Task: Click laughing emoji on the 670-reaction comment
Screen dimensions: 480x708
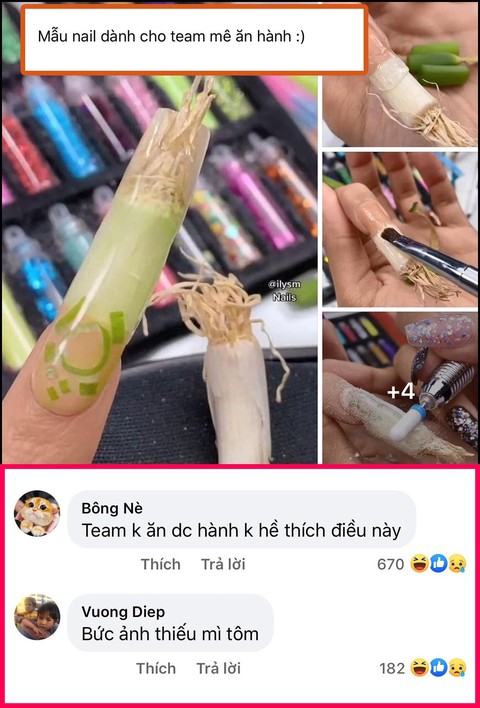Action: (x=419, y=564)
